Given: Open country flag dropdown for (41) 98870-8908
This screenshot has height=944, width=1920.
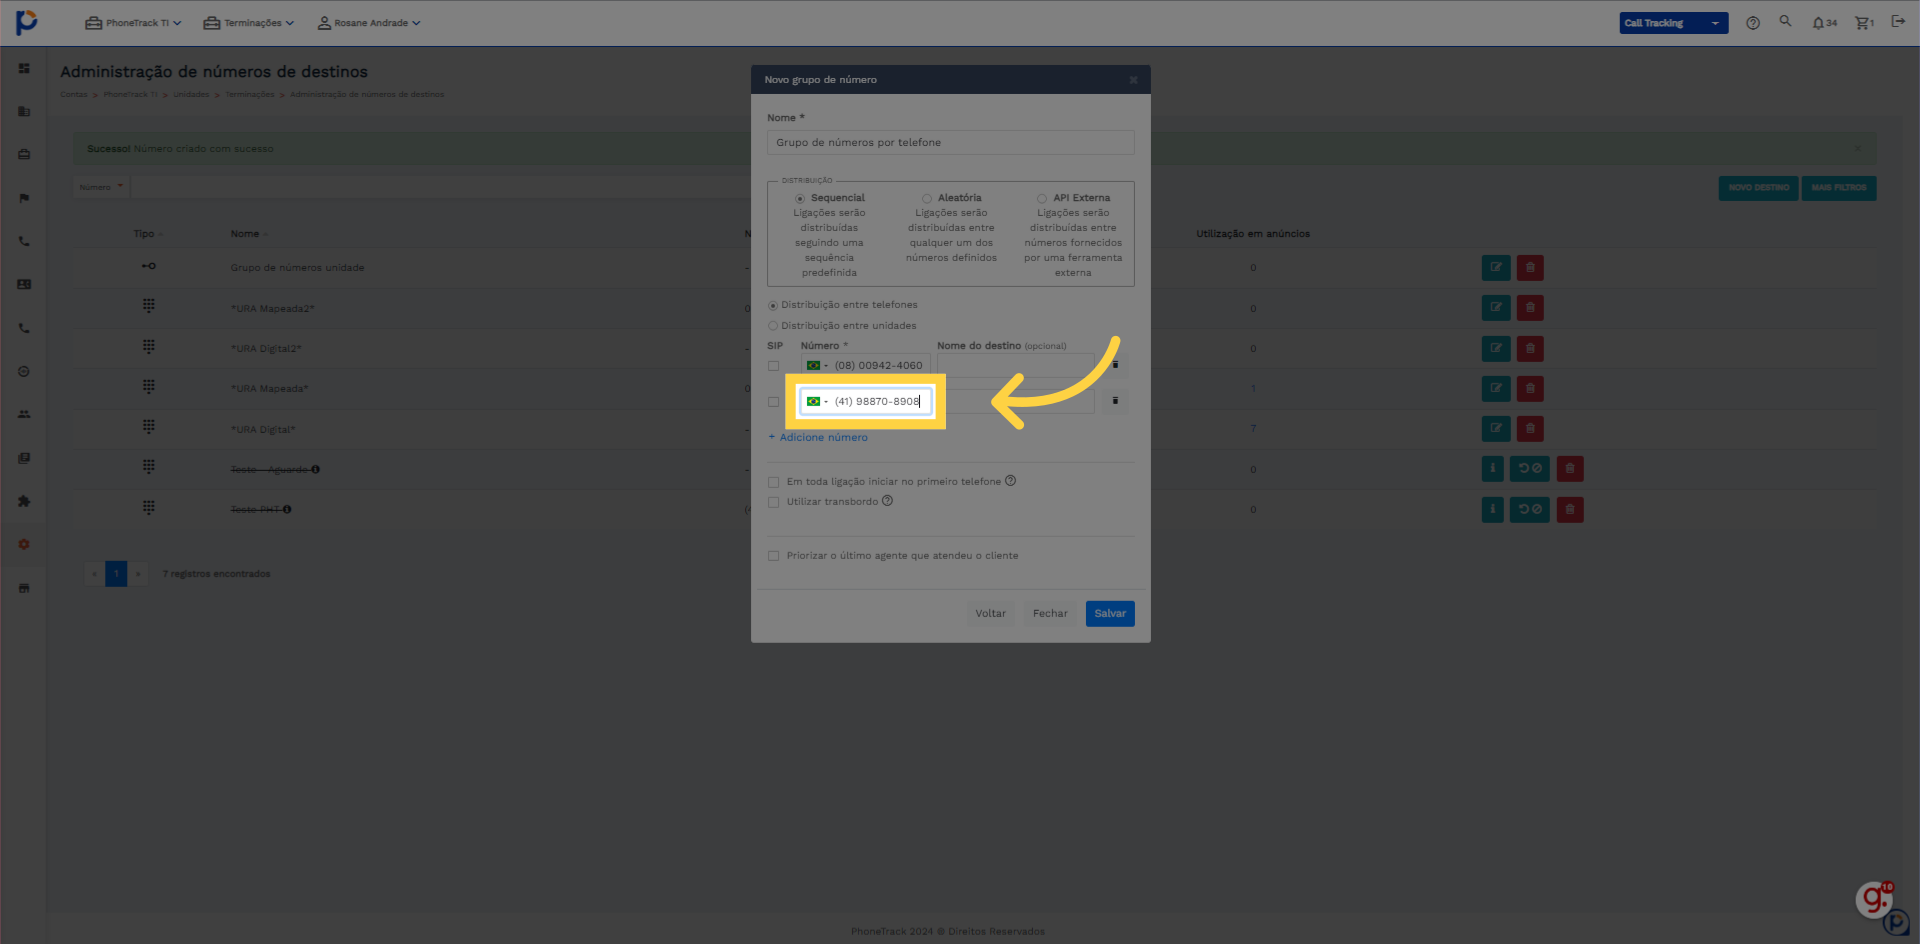Looking at the screenshot, I should click(817, 402).
